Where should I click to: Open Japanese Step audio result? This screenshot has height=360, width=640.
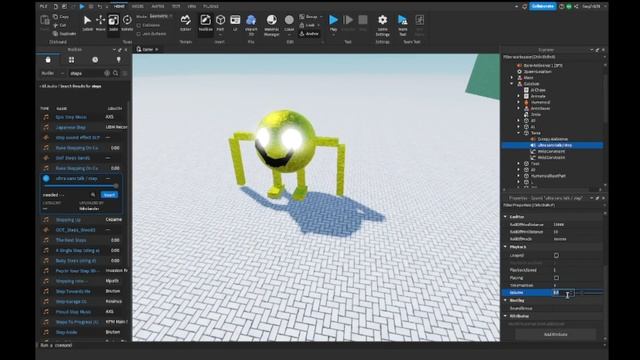coord(71,127)
